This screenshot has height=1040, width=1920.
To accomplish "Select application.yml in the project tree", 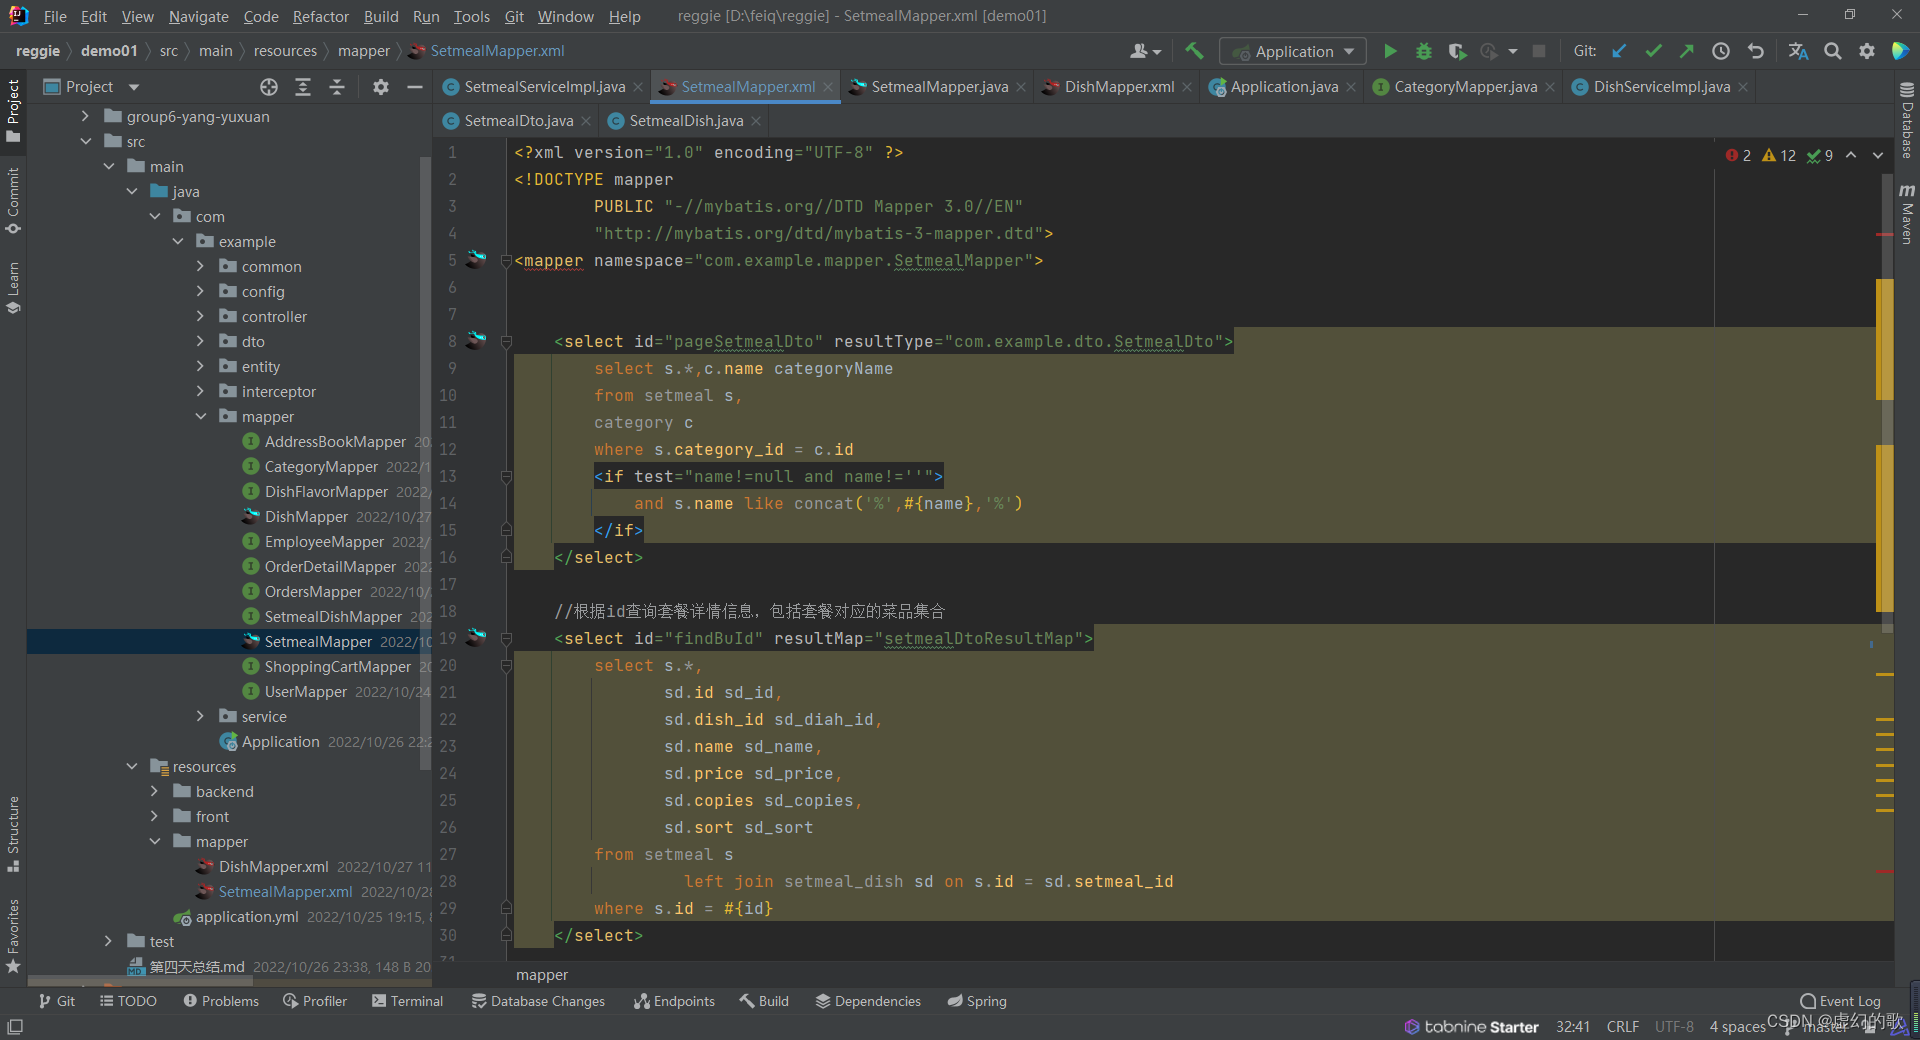I will [247, 917].
